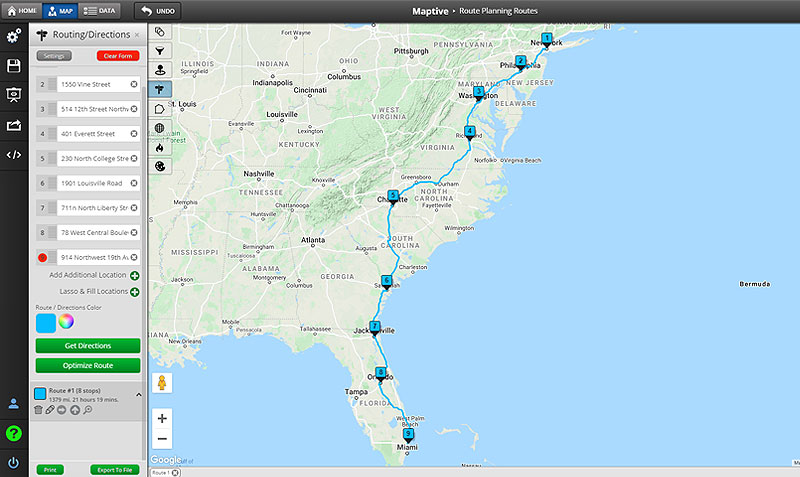Switch to the DATA tab
This screenshot has height=477, width=800.
[x=98, y=11]
